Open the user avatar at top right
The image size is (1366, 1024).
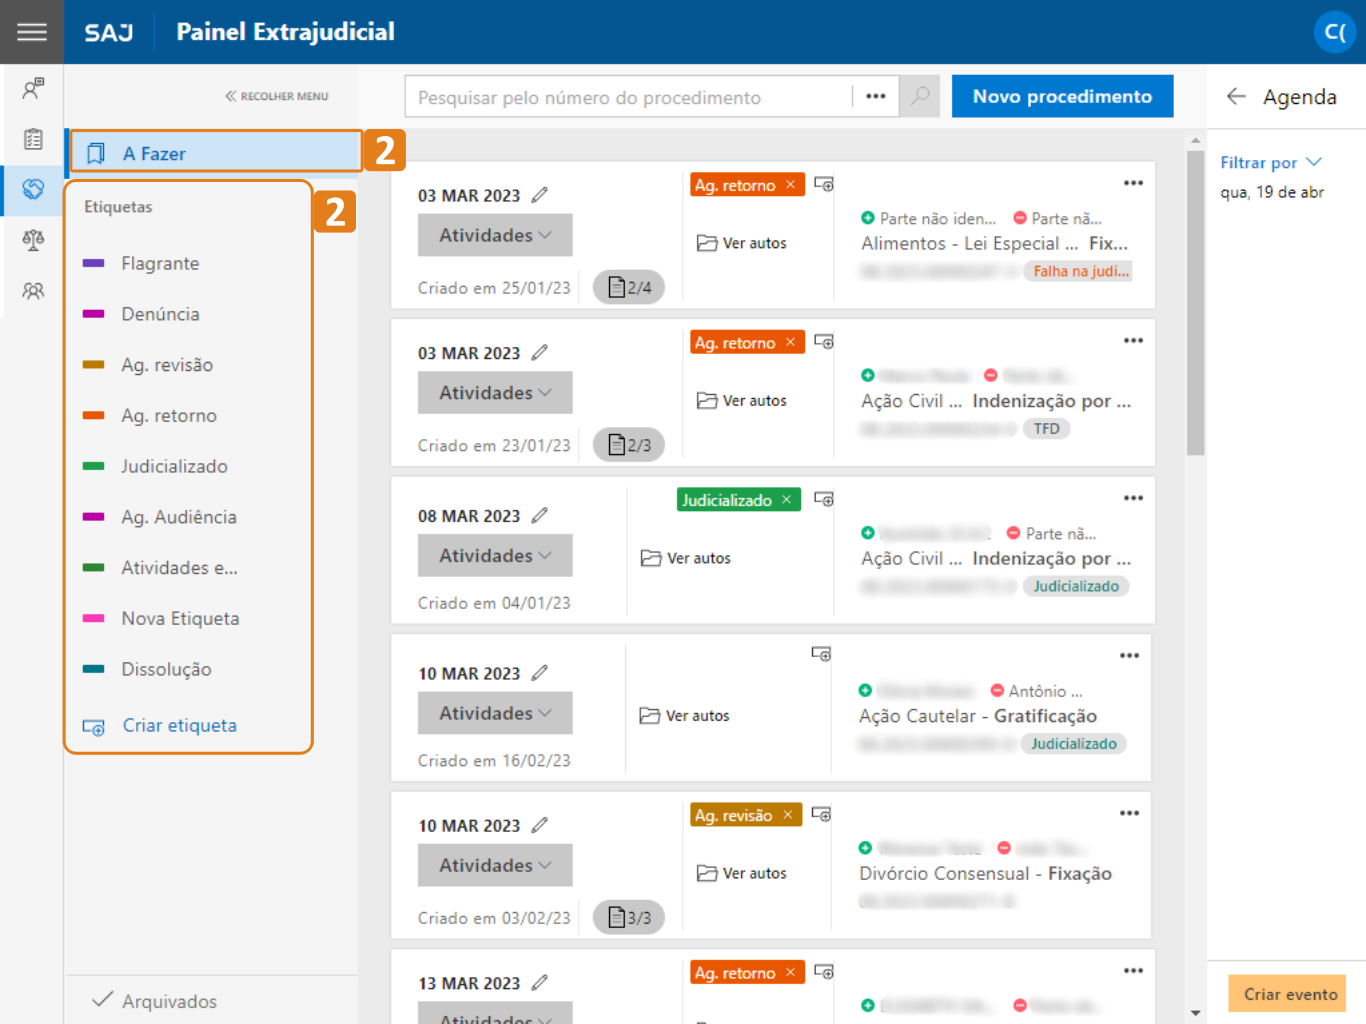click(1334, 32)
